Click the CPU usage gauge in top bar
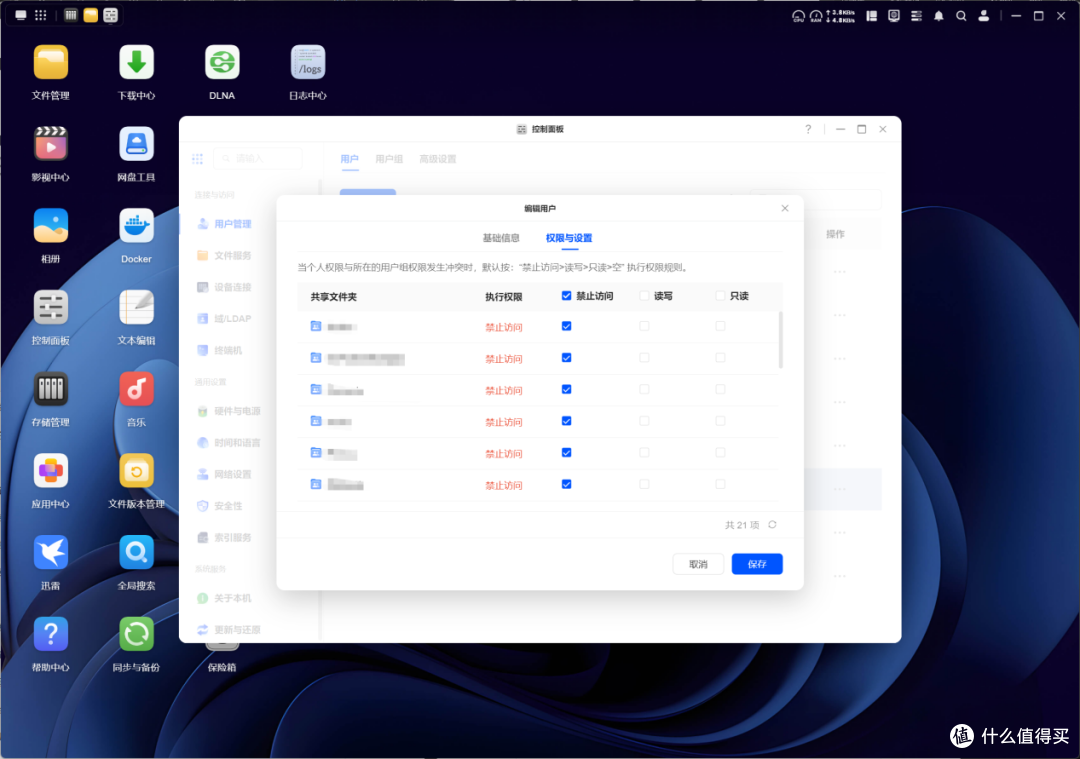 tap(798, 16)
